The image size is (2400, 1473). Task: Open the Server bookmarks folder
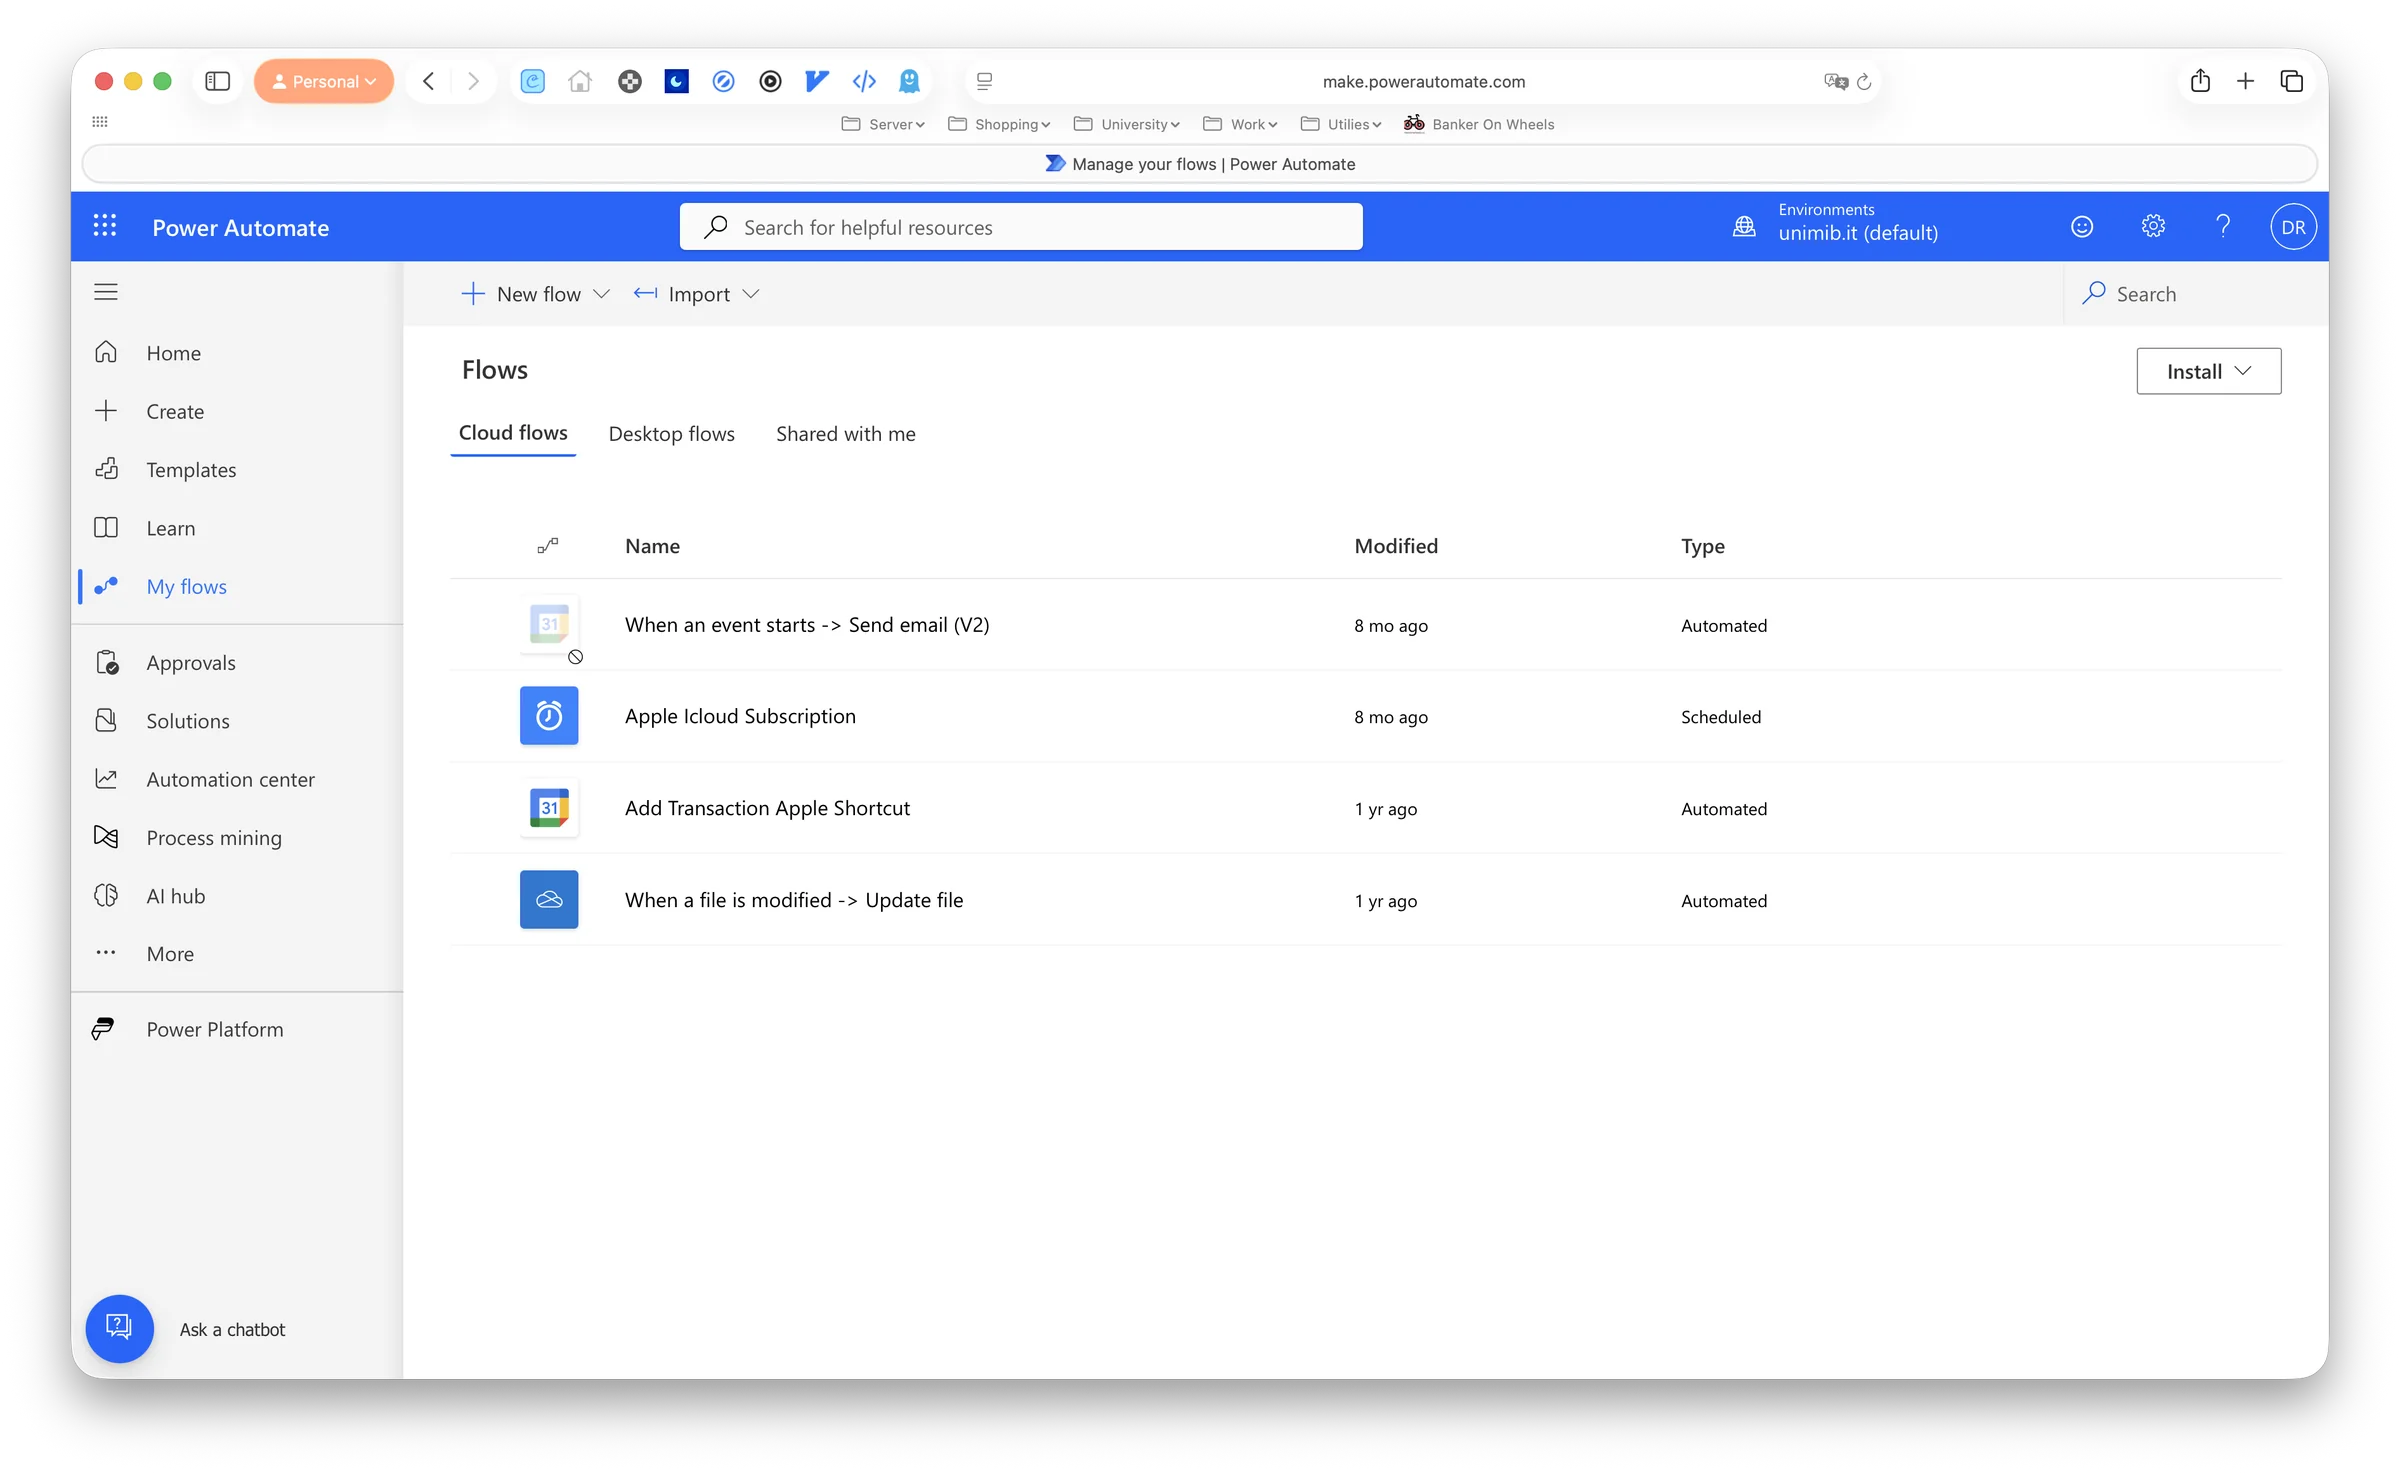click(883, 124)
